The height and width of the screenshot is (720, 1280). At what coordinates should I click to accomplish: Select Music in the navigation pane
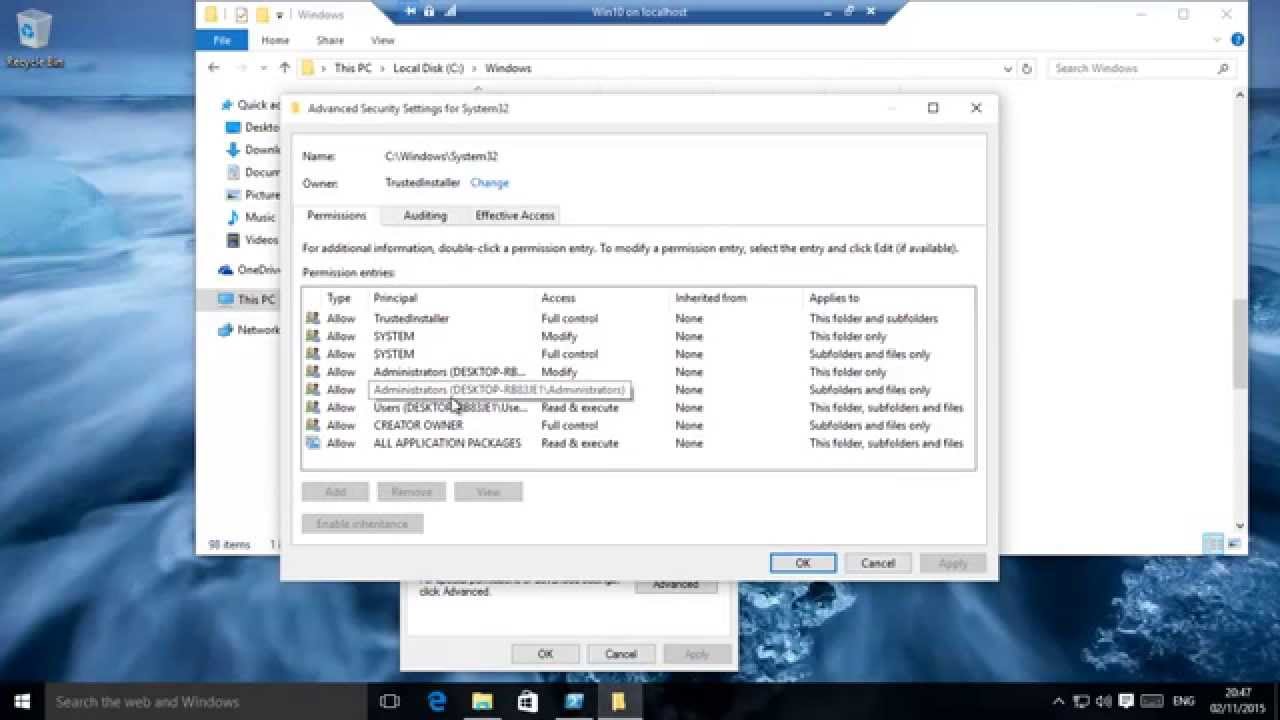click(260, 217)
